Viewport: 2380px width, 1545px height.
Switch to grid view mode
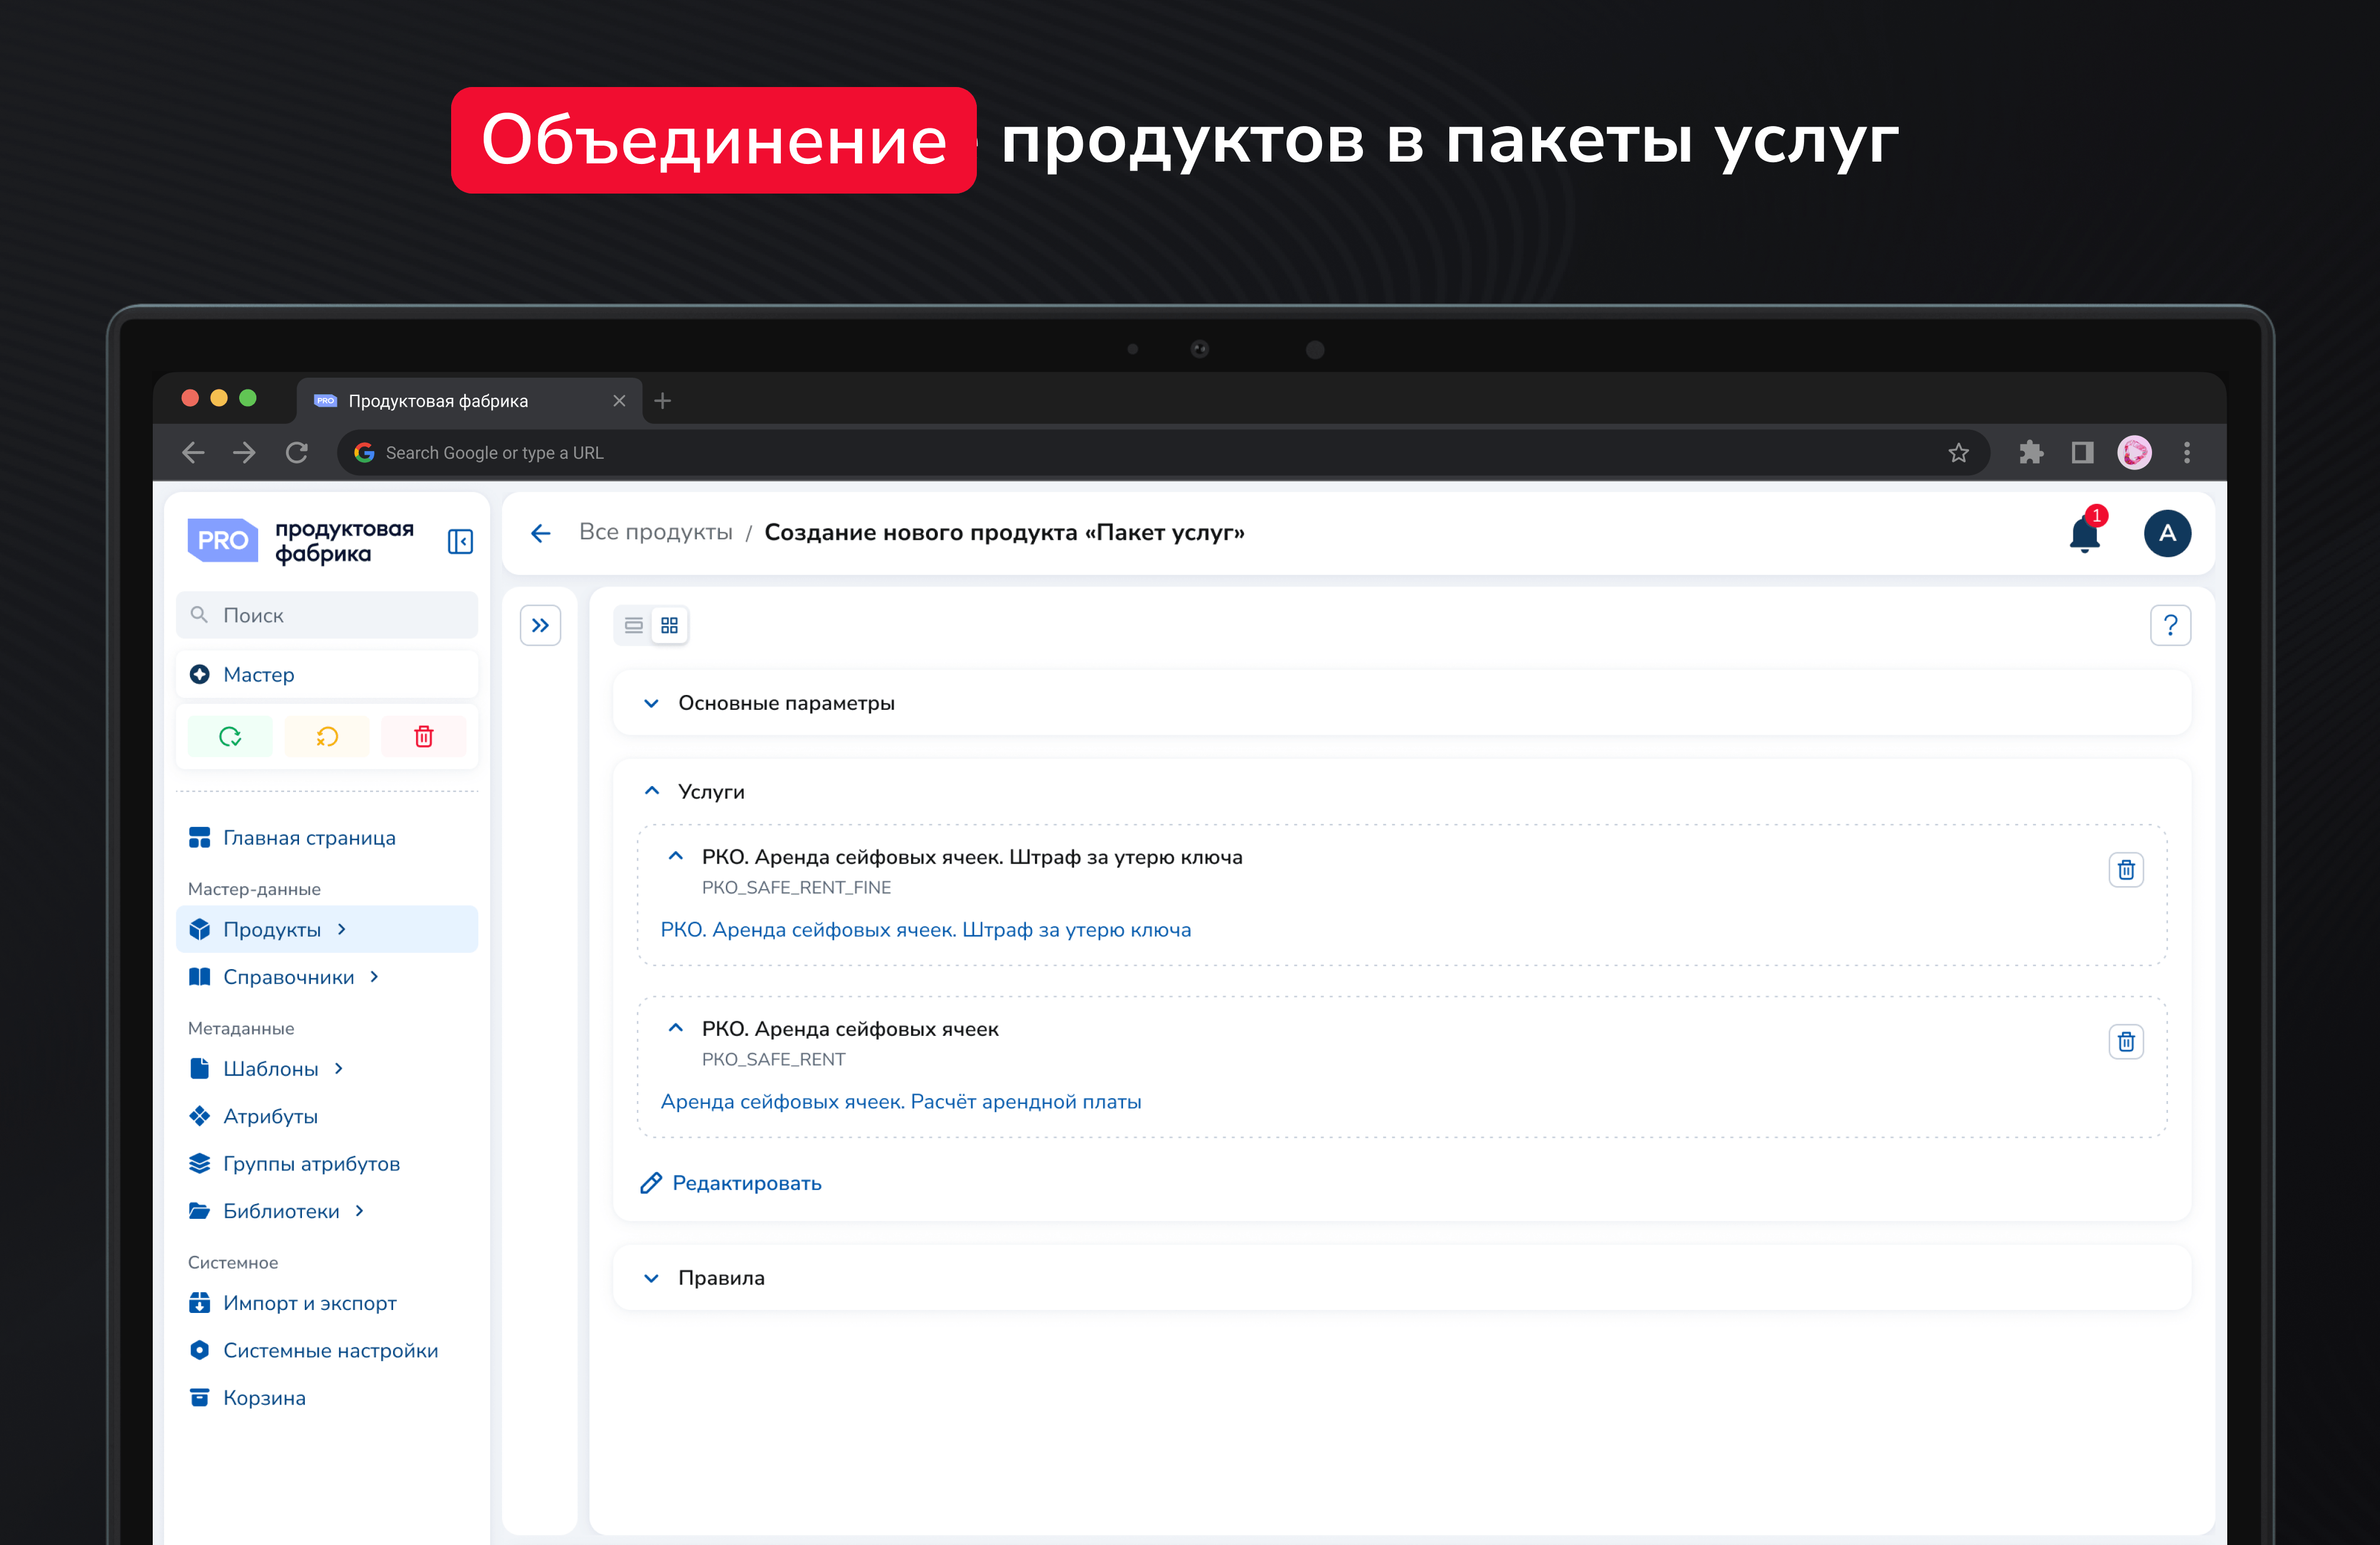coord(669,626)
